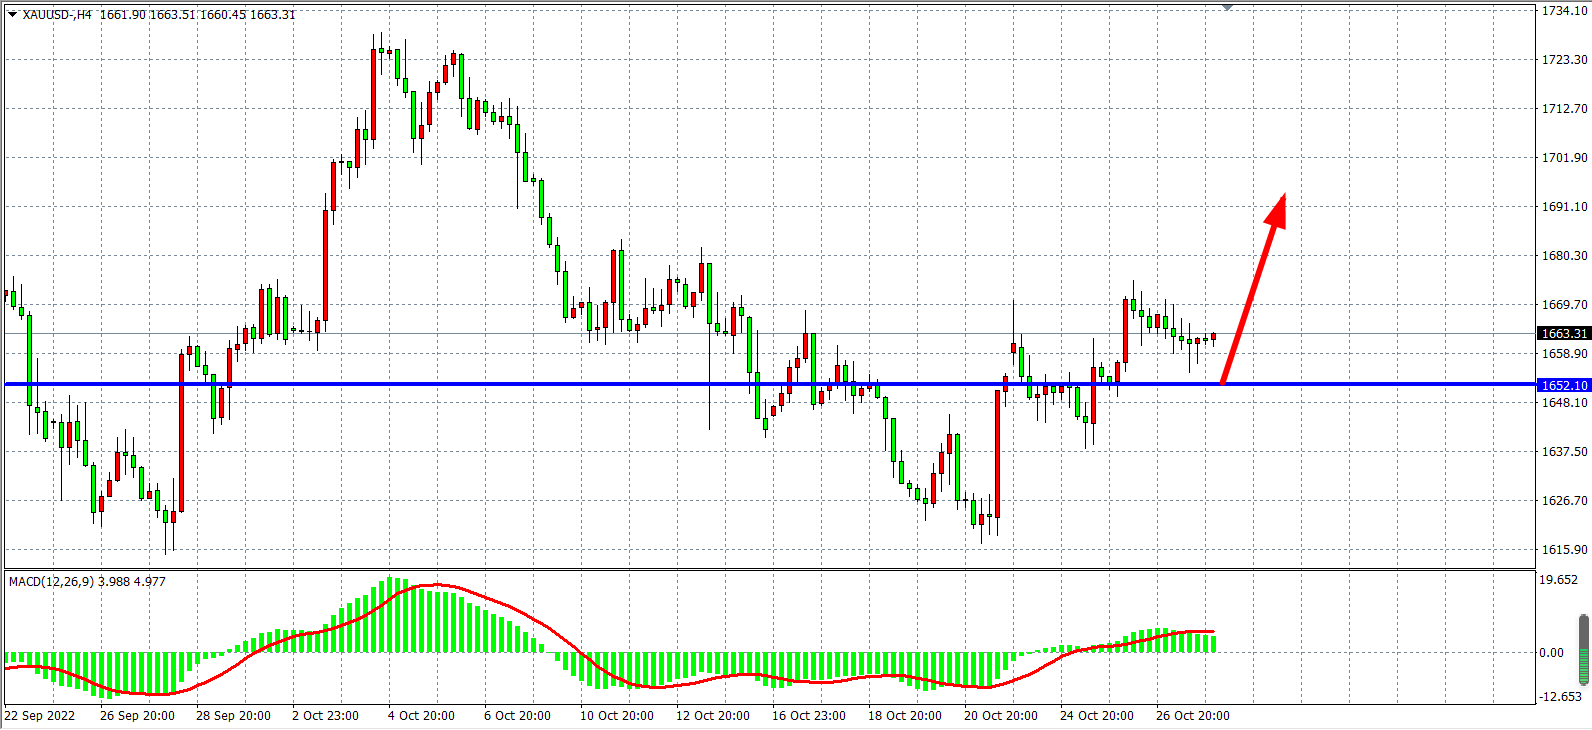Click the blue 1652.10 price label
This screenshot has width=1592, height=730.
pyautogui.click(x=1564, y=385)
